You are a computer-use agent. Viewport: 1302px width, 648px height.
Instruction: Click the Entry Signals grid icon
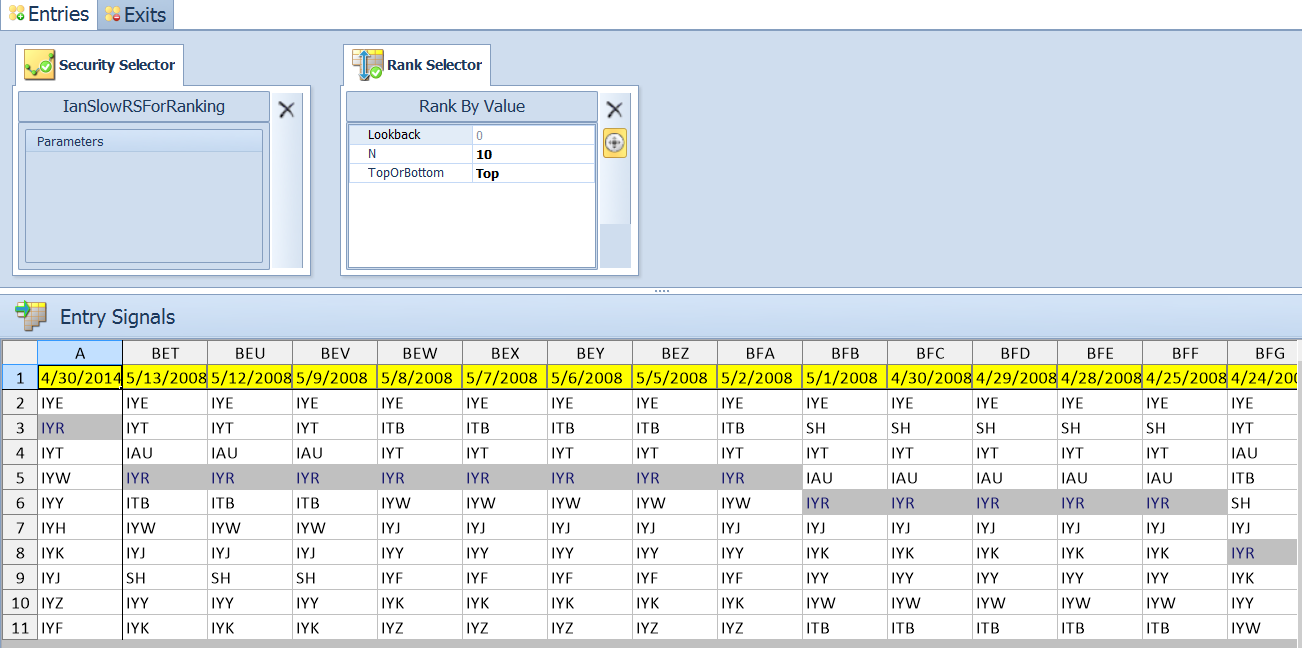click(30, 317)
